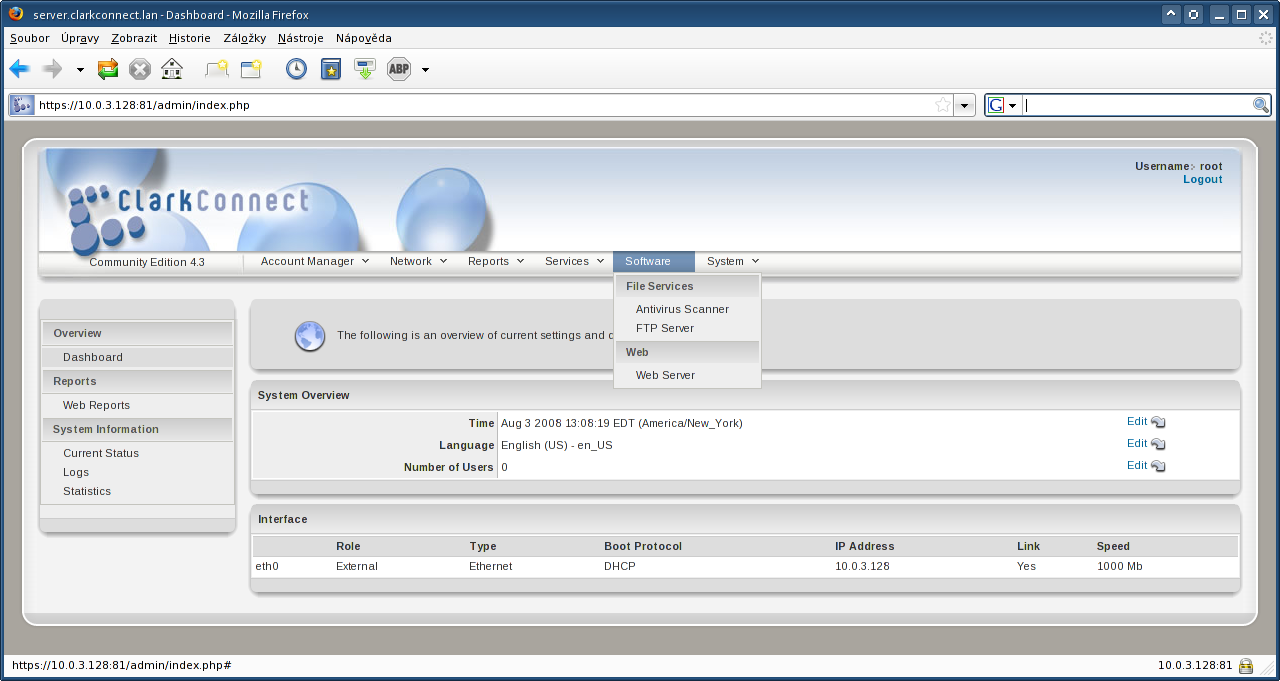Click the edit icon for Number of Users
Viewport: 1280px width, 681px height.
1159,466
